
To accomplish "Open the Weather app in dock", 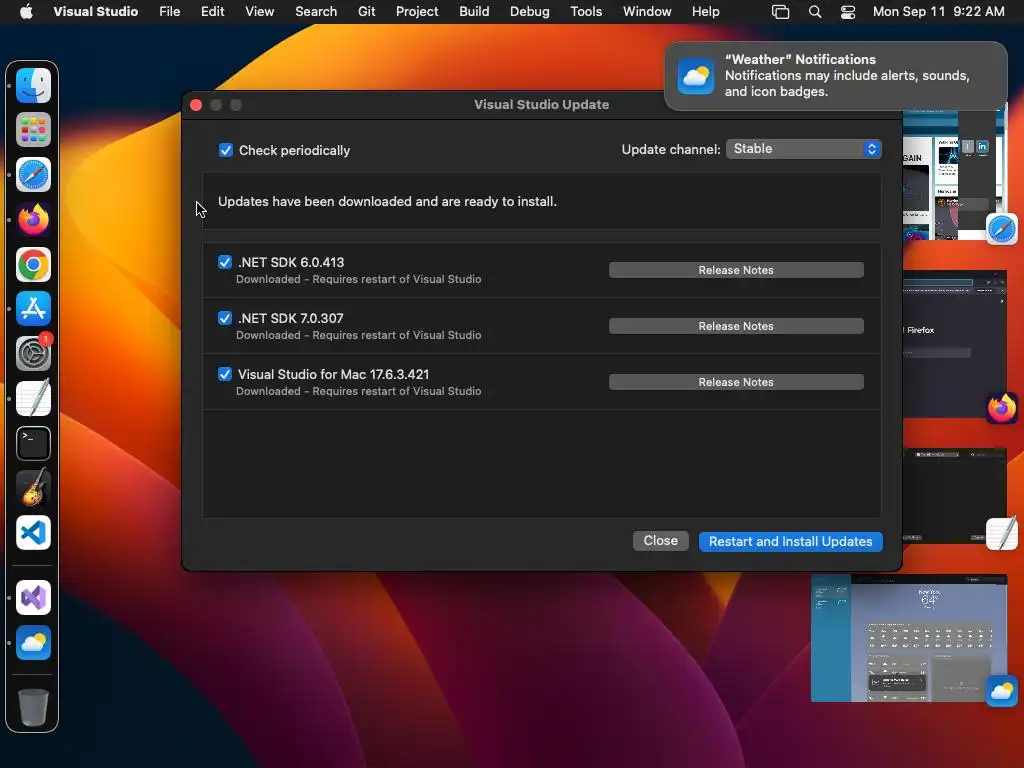I will (x=33, y=643).
